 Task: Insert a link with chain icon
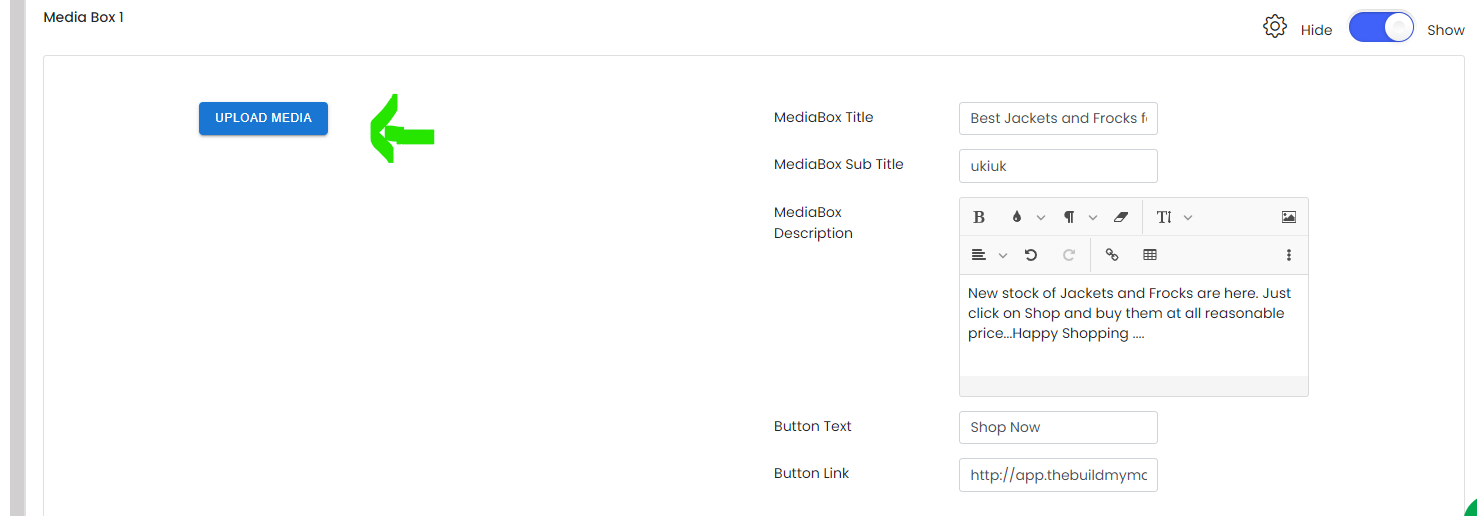[x=1112, y=255]
